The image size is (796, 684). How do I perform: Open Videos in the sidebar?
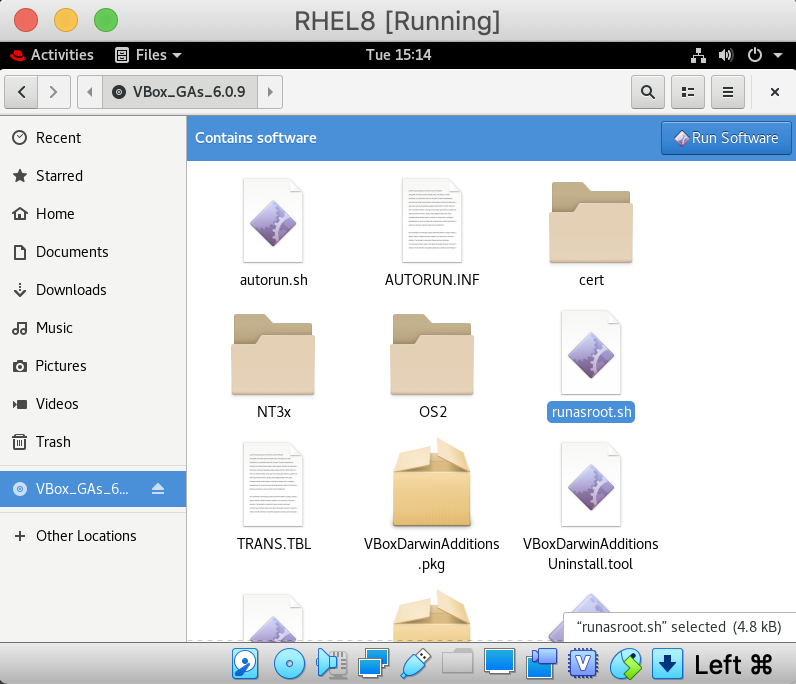pos(93,404)
